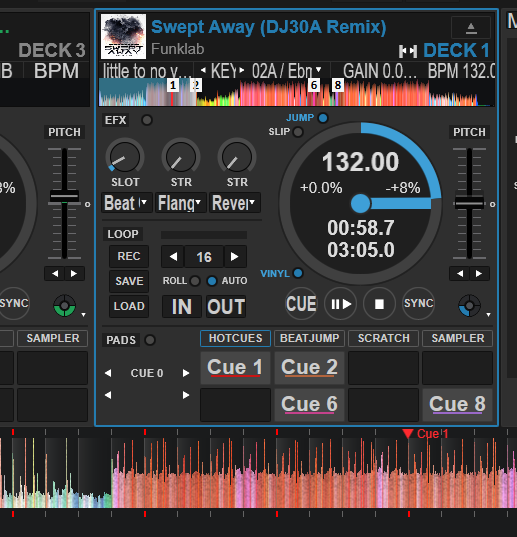This screenshot has width=517, height=537.
Task: Open the Beat effect slot dropdown
Action: (127, 203)
